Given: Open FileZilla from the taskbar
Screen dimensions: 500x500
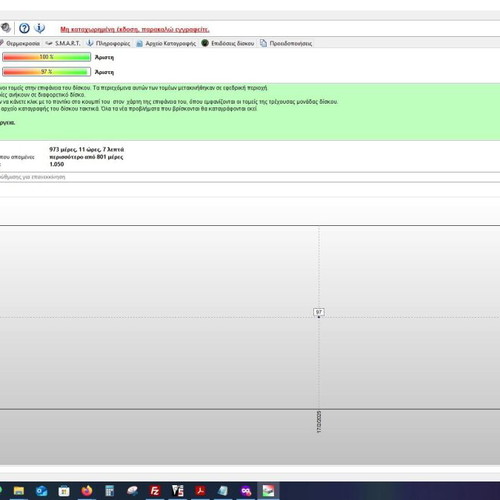Looking at the screenshot, I should (155, 491).
